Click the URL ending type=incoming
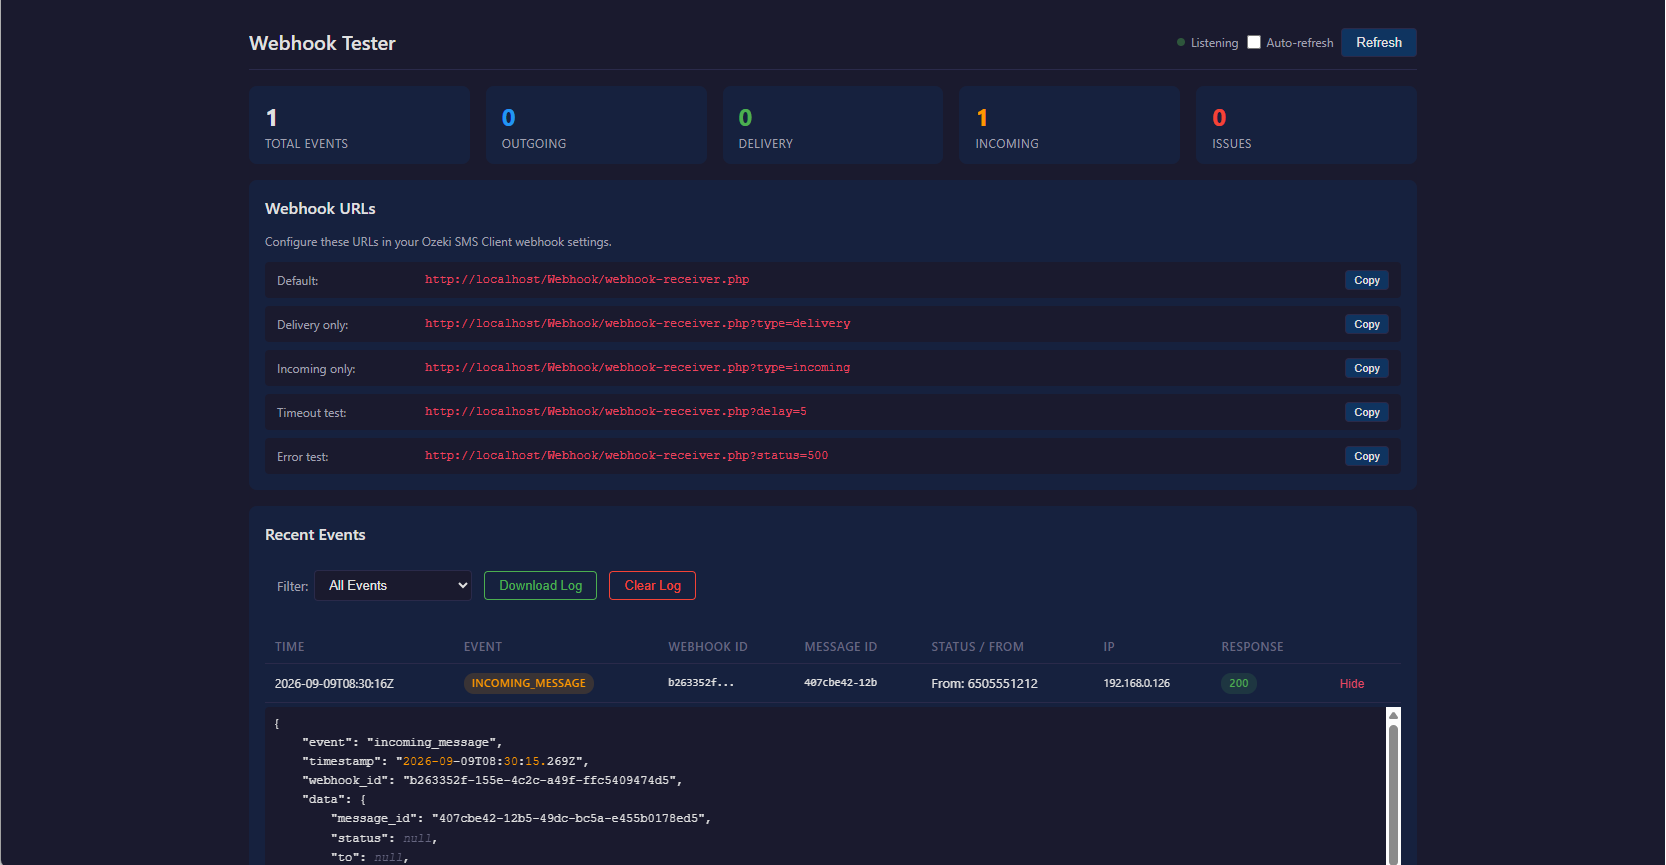The image size is (1666, 865). [x=637, y=367]
